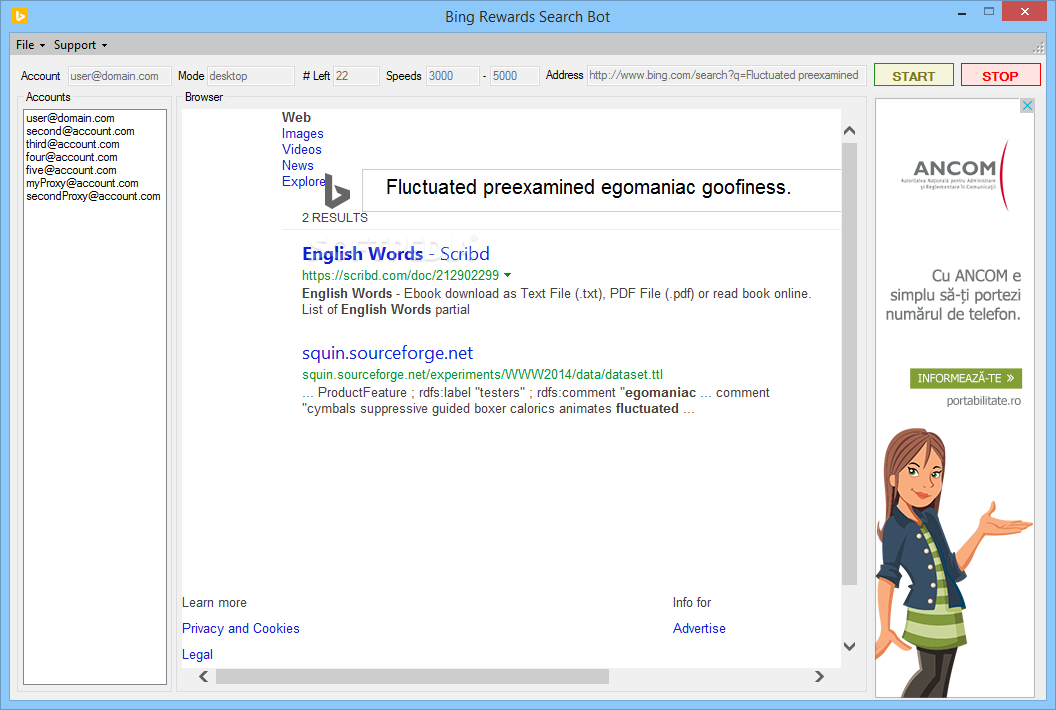Click the STOP button
Viewport: 1056px width, 710px height.
pos(1000,75)
